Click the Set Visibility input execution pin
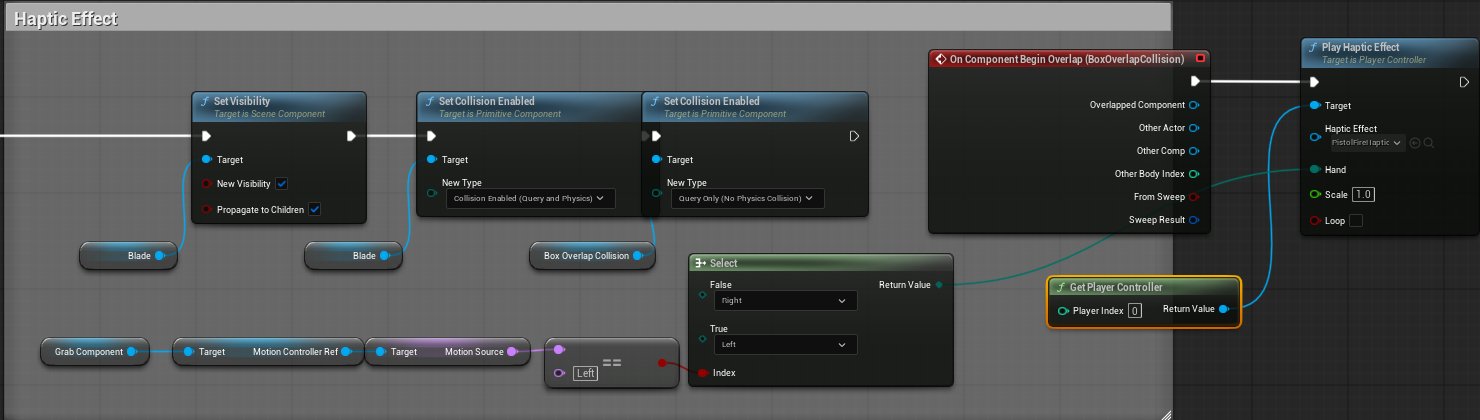1480x420 pixels. point(207,136)
